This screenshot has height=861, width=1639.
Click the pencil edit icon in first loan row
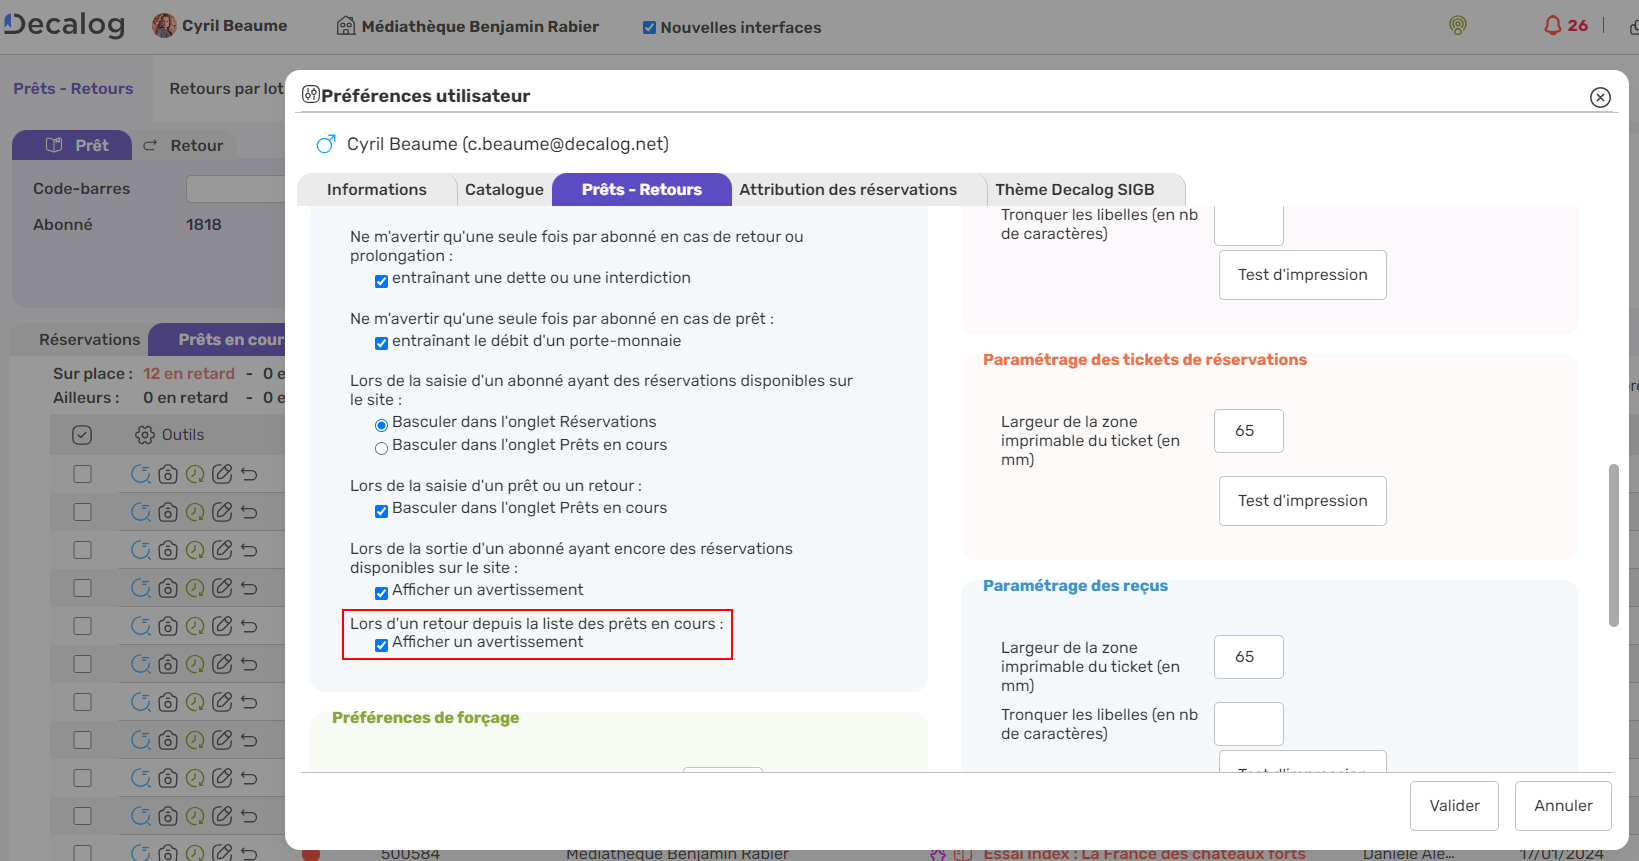[222, 474]
